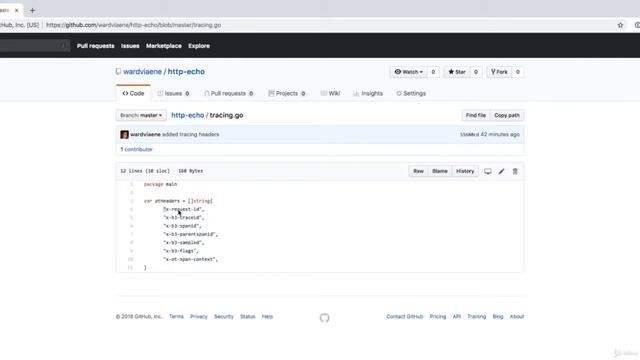Open the Contact GitHub footer link

(404, 316)
